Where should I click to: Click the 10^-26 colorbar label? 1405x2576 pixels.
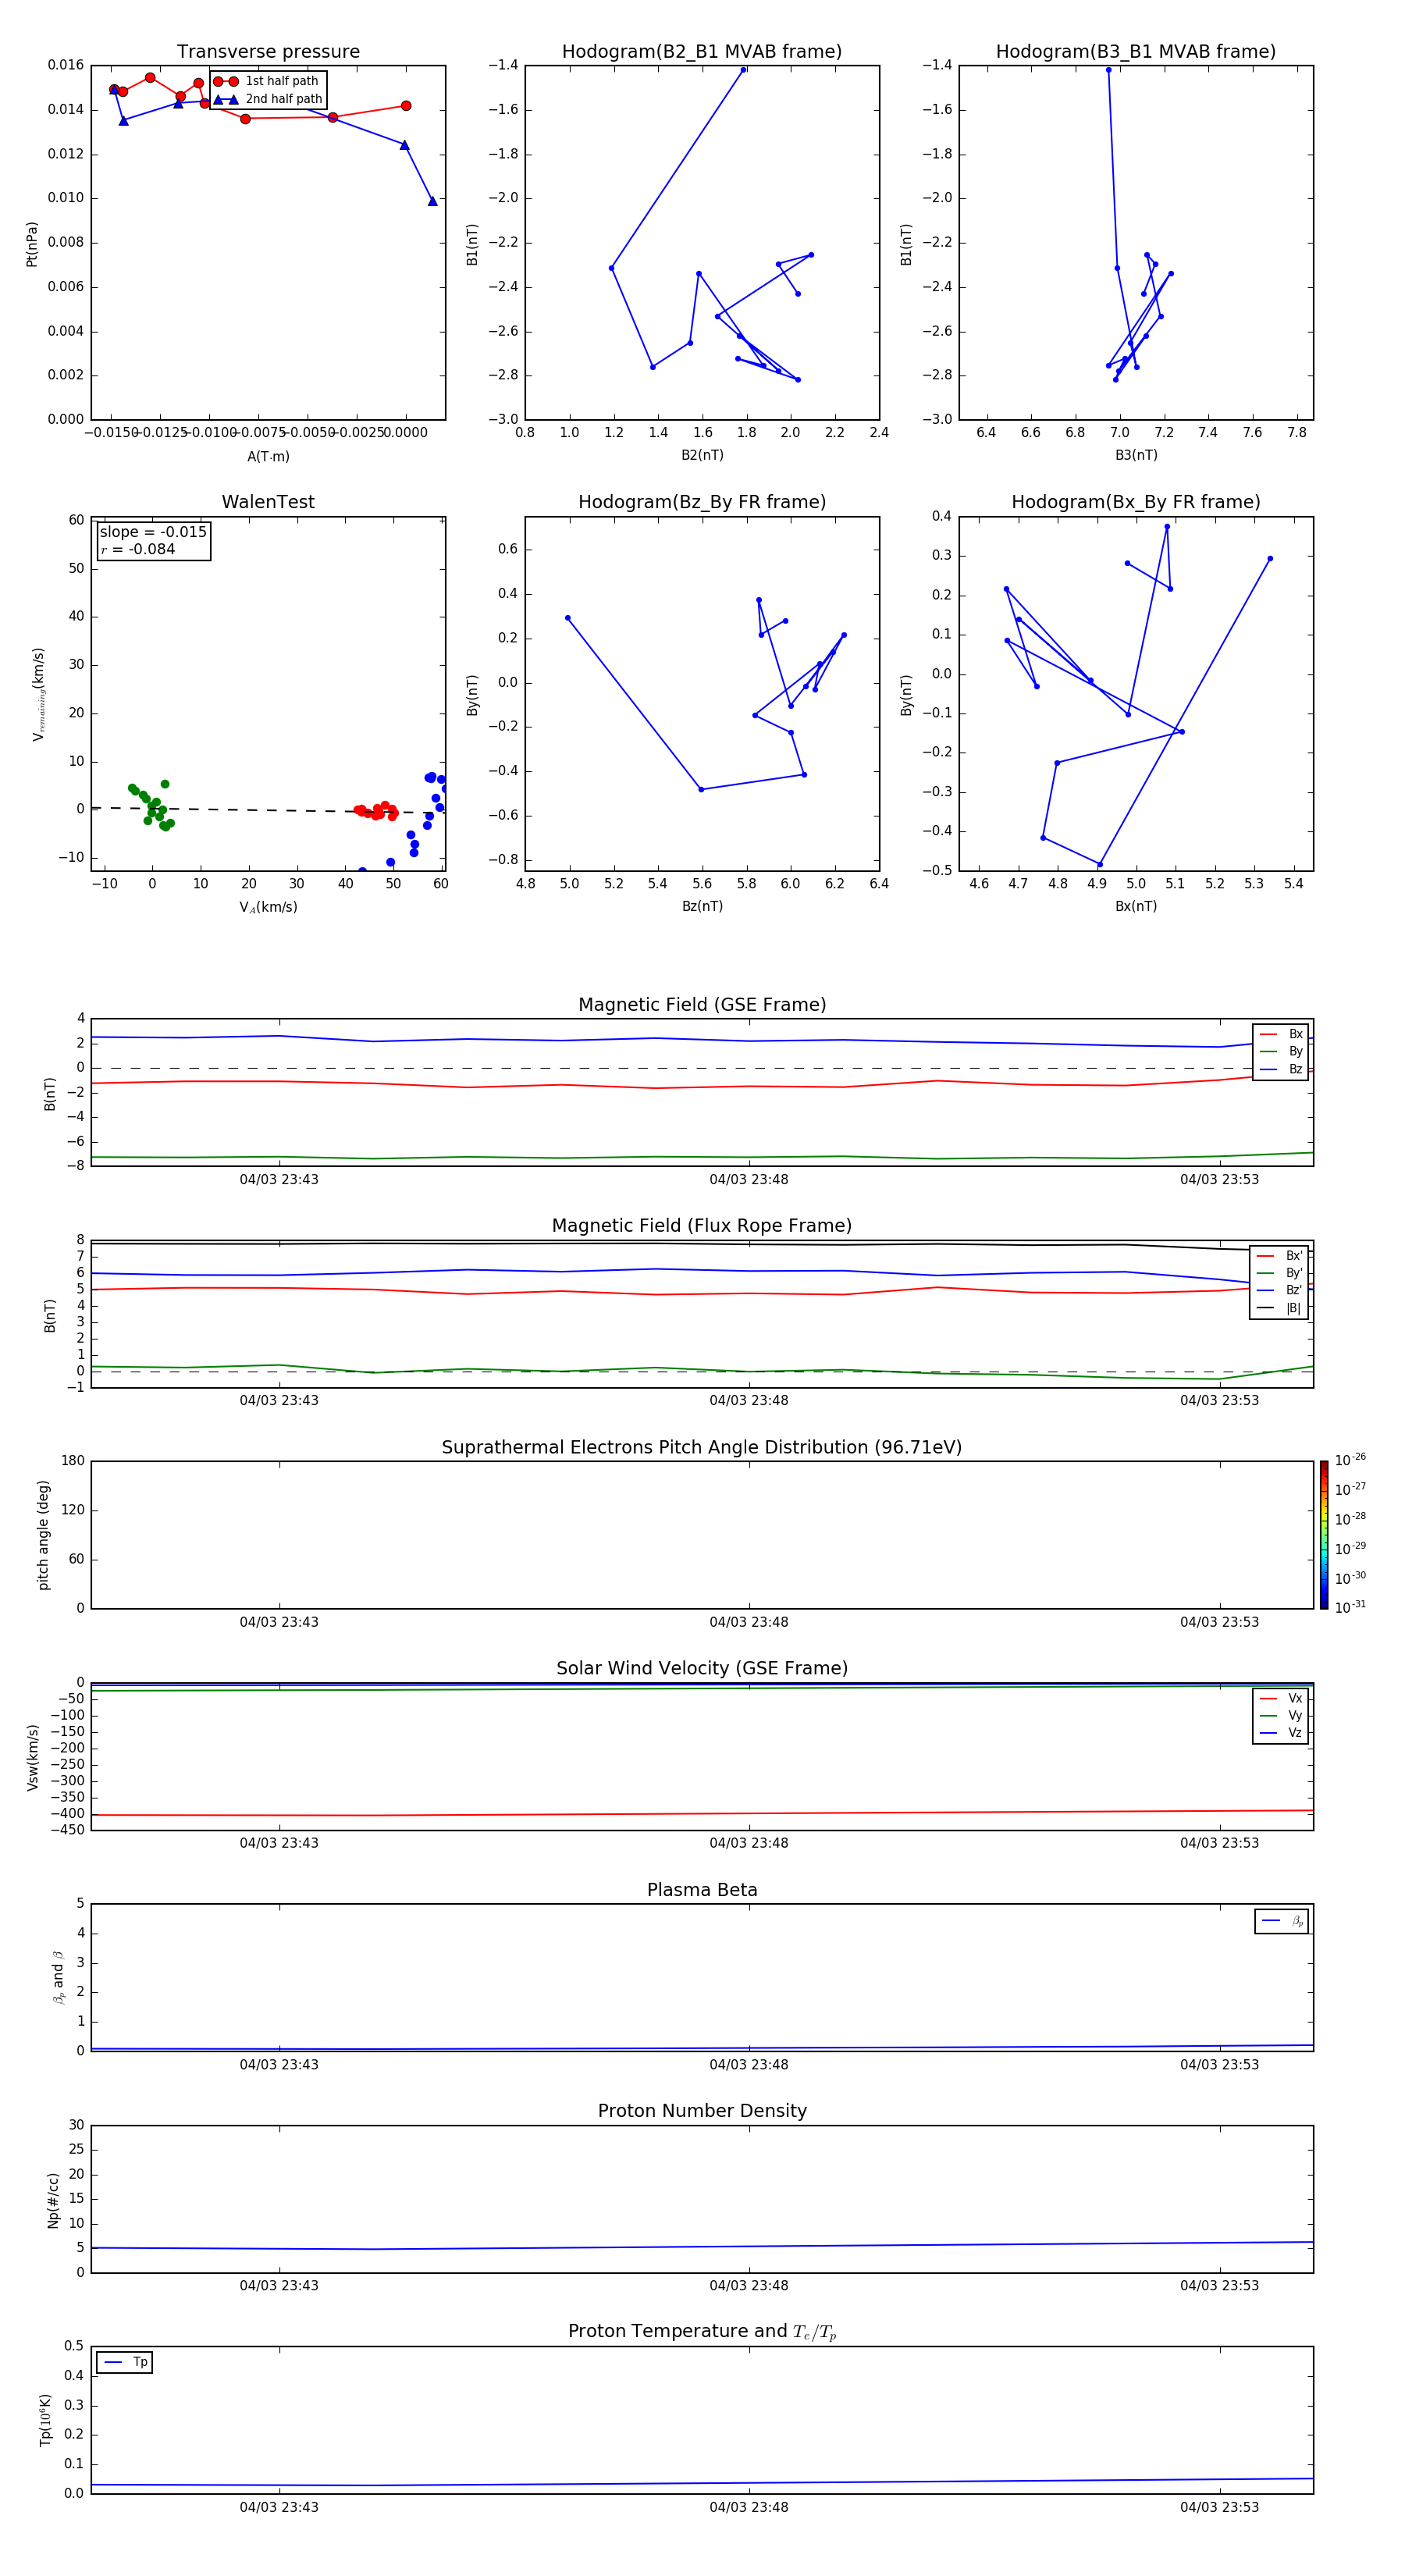(x=1350, y=1460)
